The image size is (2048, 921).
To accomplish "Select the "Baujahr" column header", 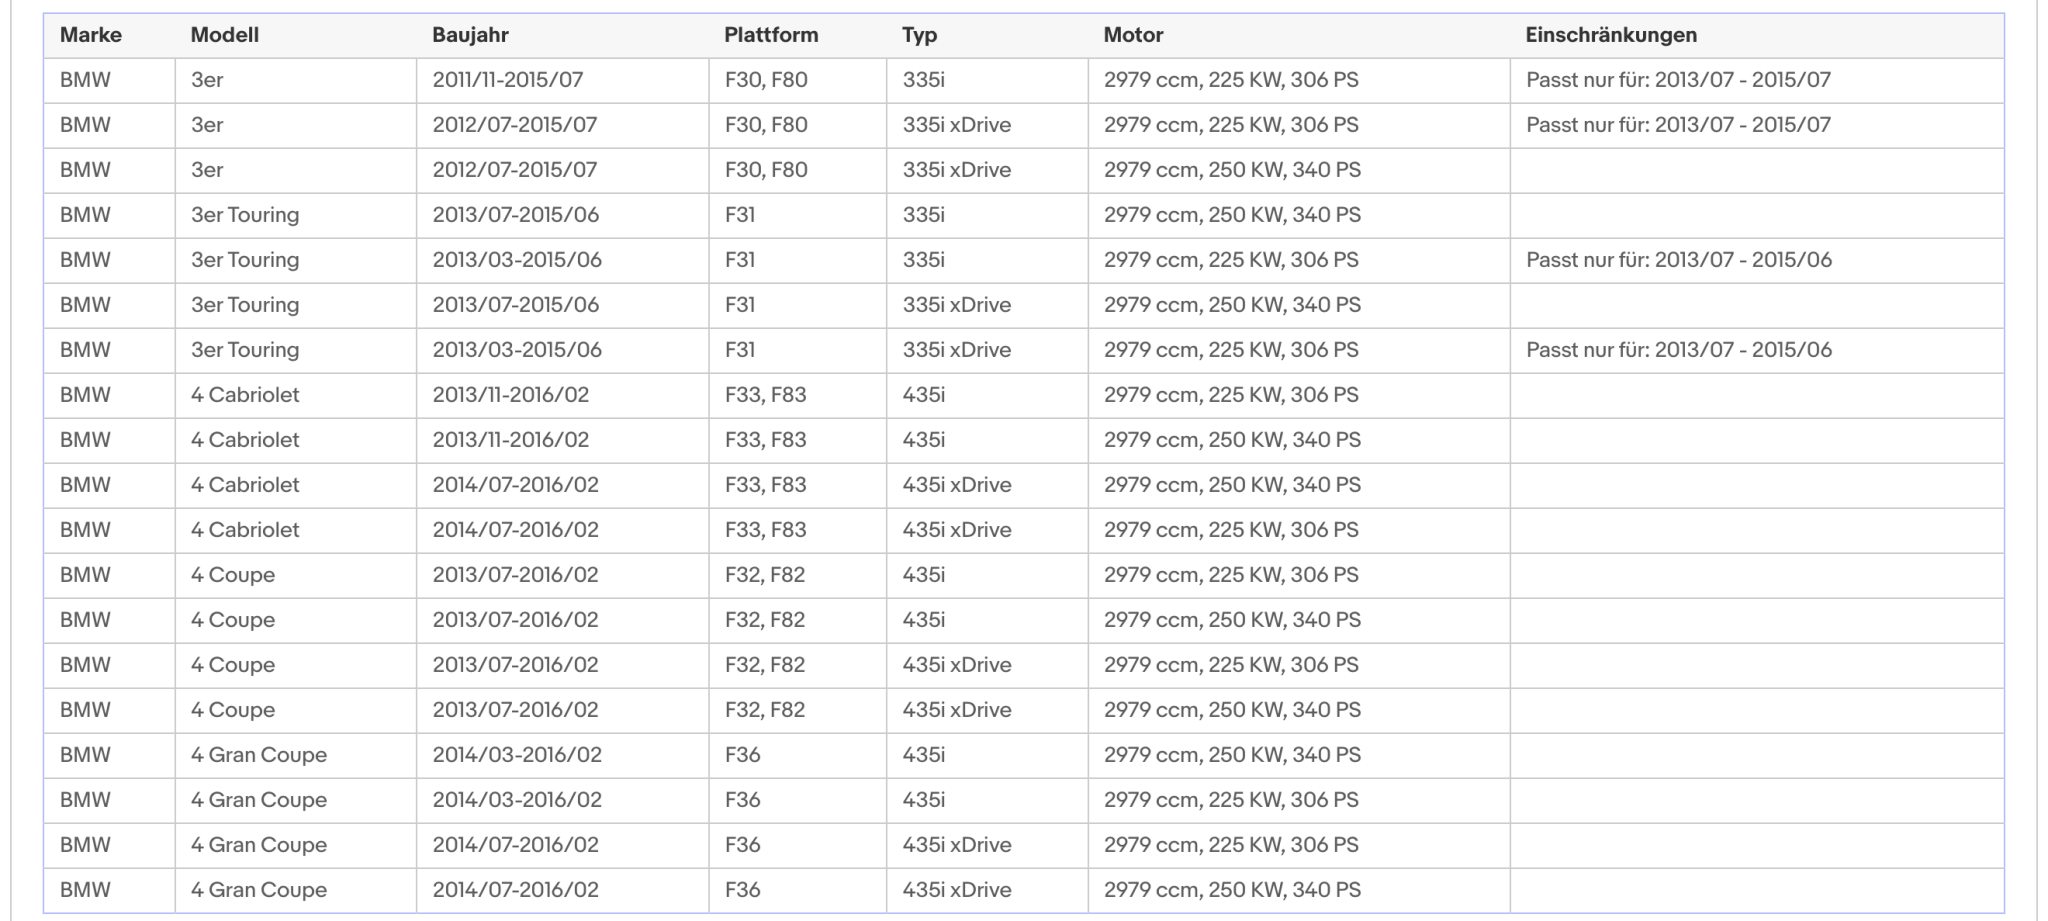I will [471, 35].
